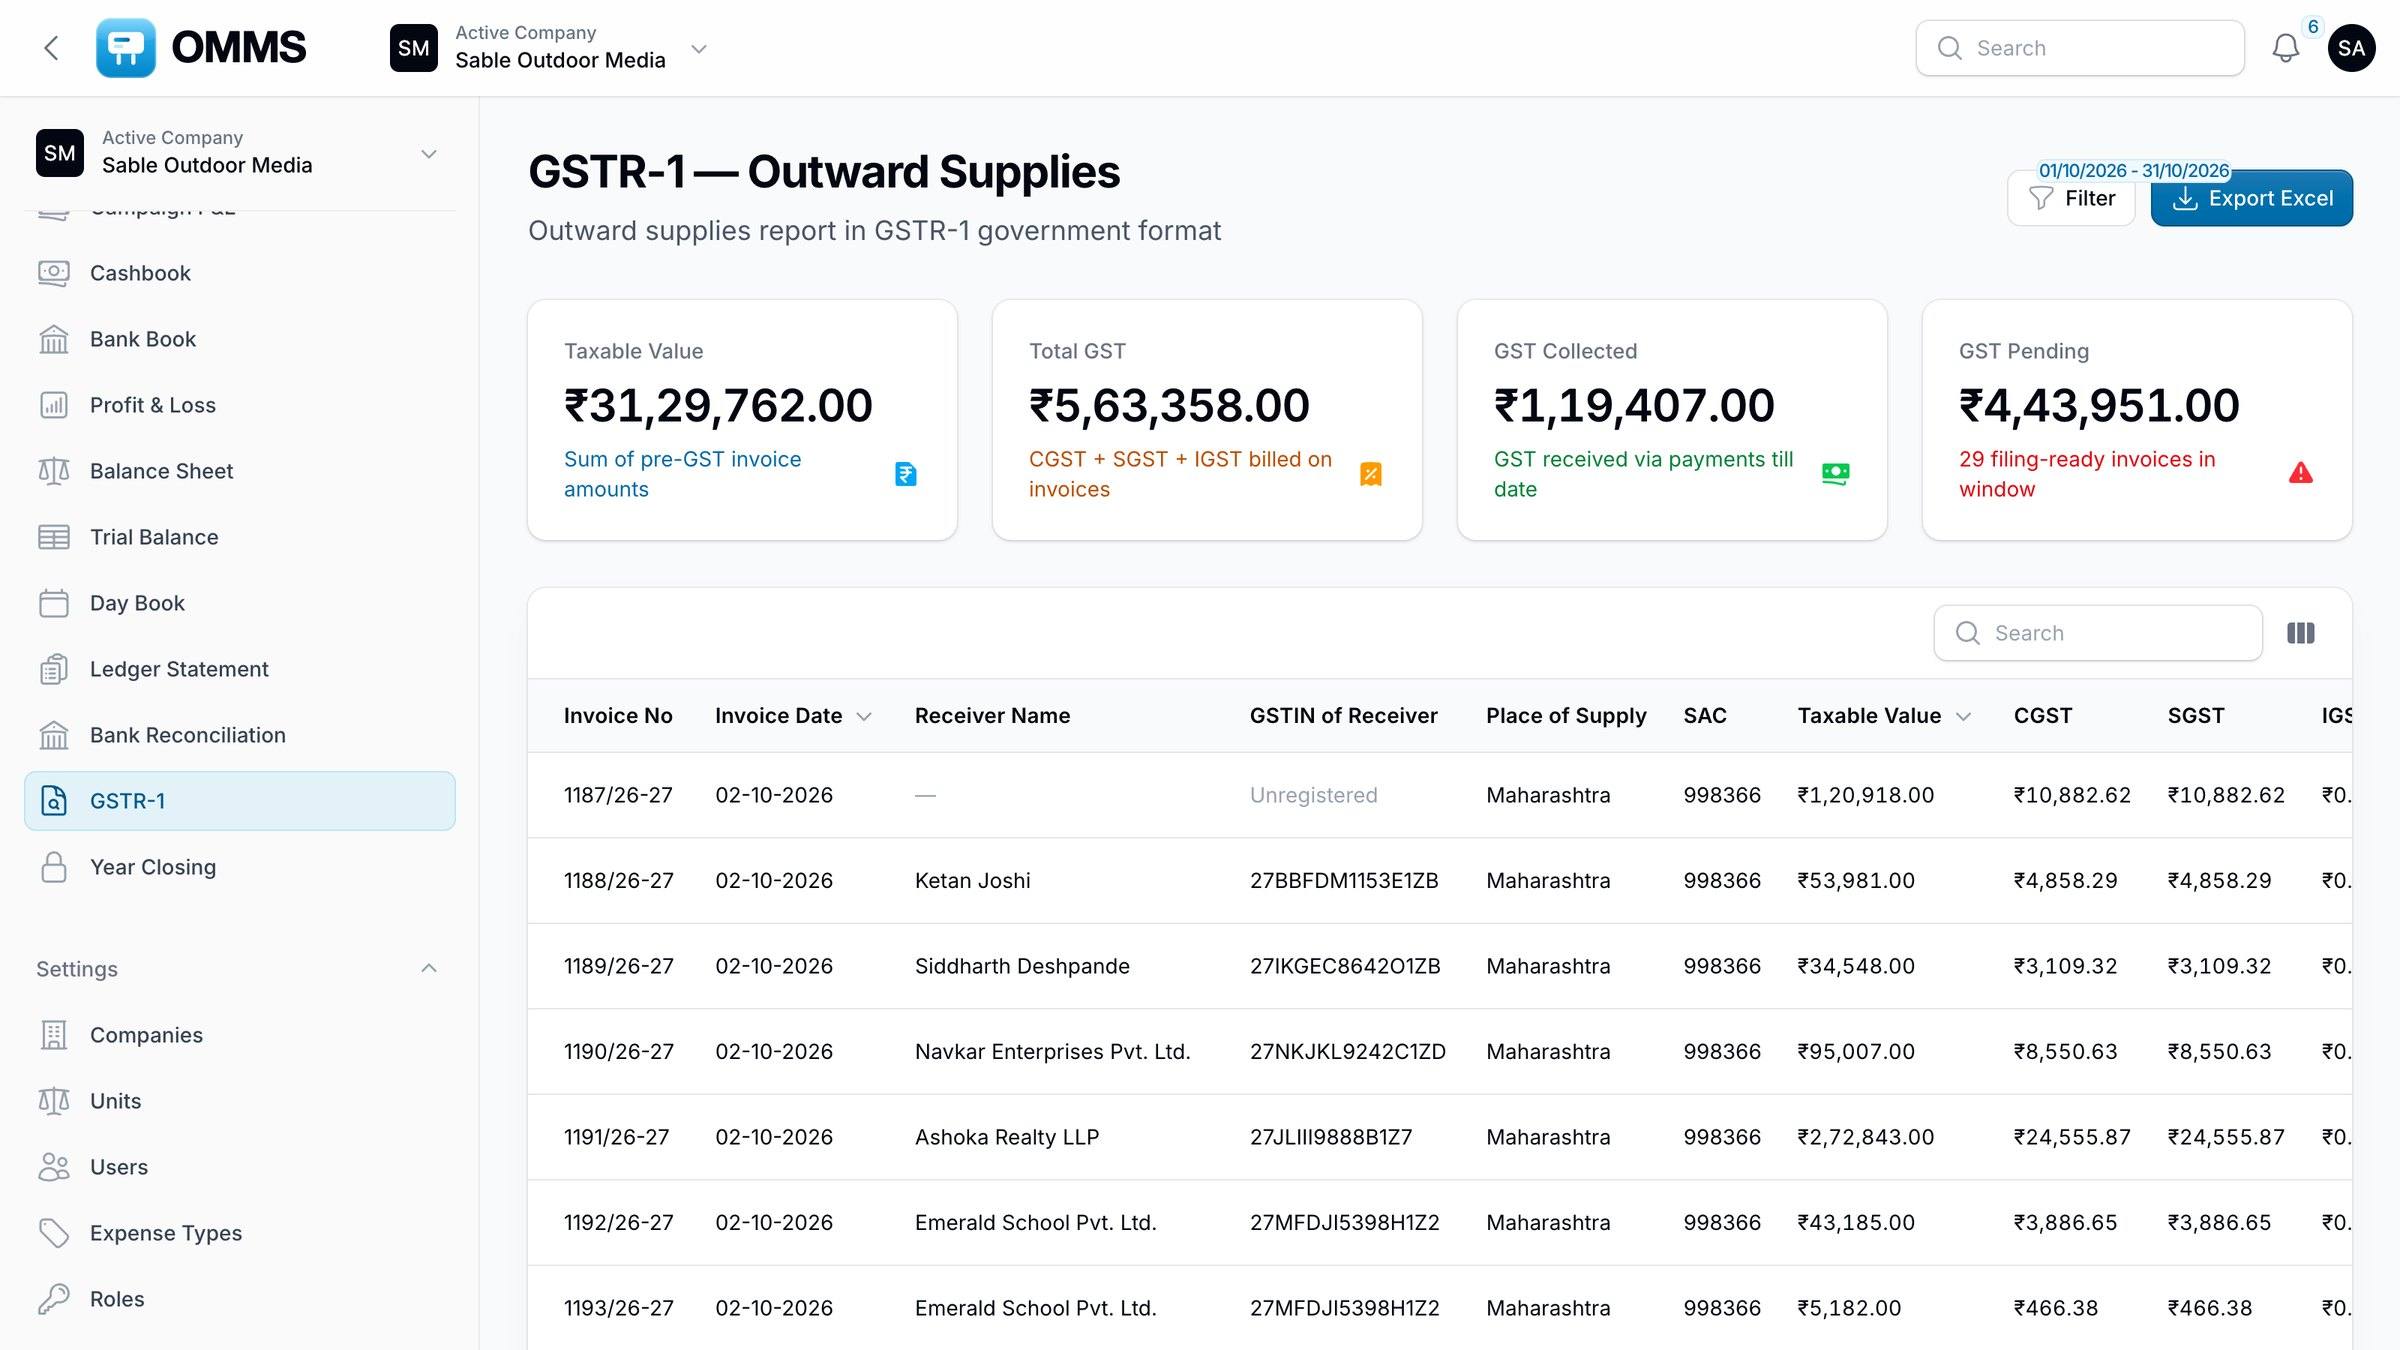Open Companies settings link
The width and height of the screenshot is (2400, 1350).
240,1035
